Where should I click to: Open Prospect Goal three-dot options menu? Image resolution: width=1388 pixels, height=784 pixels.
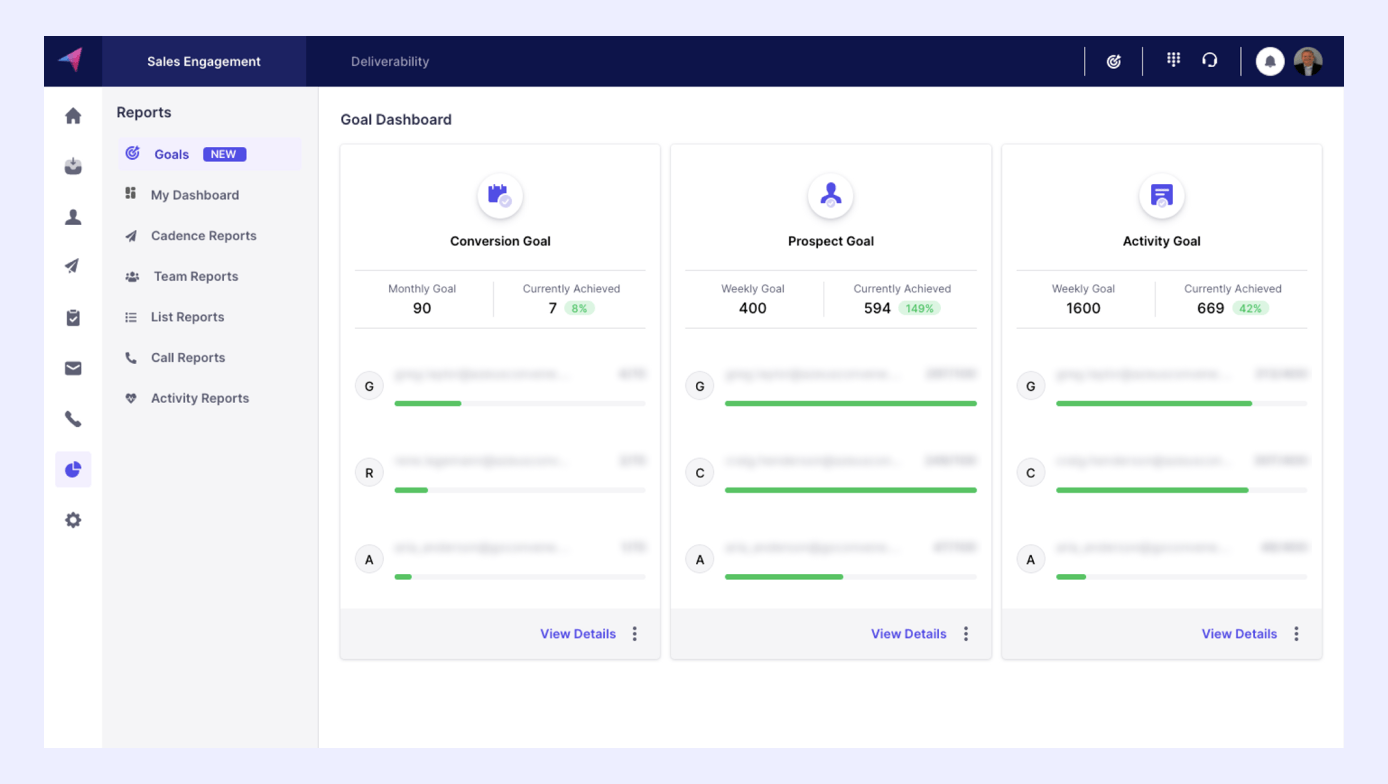(x=966, y=634)
